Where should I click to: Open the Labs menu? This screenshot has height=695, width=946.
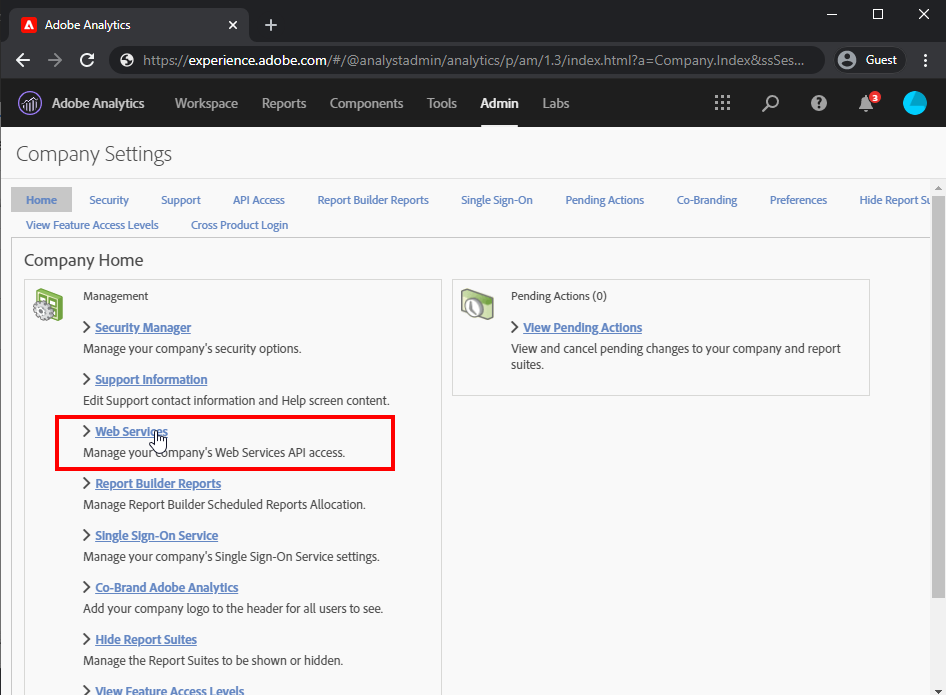click(556, 103)
